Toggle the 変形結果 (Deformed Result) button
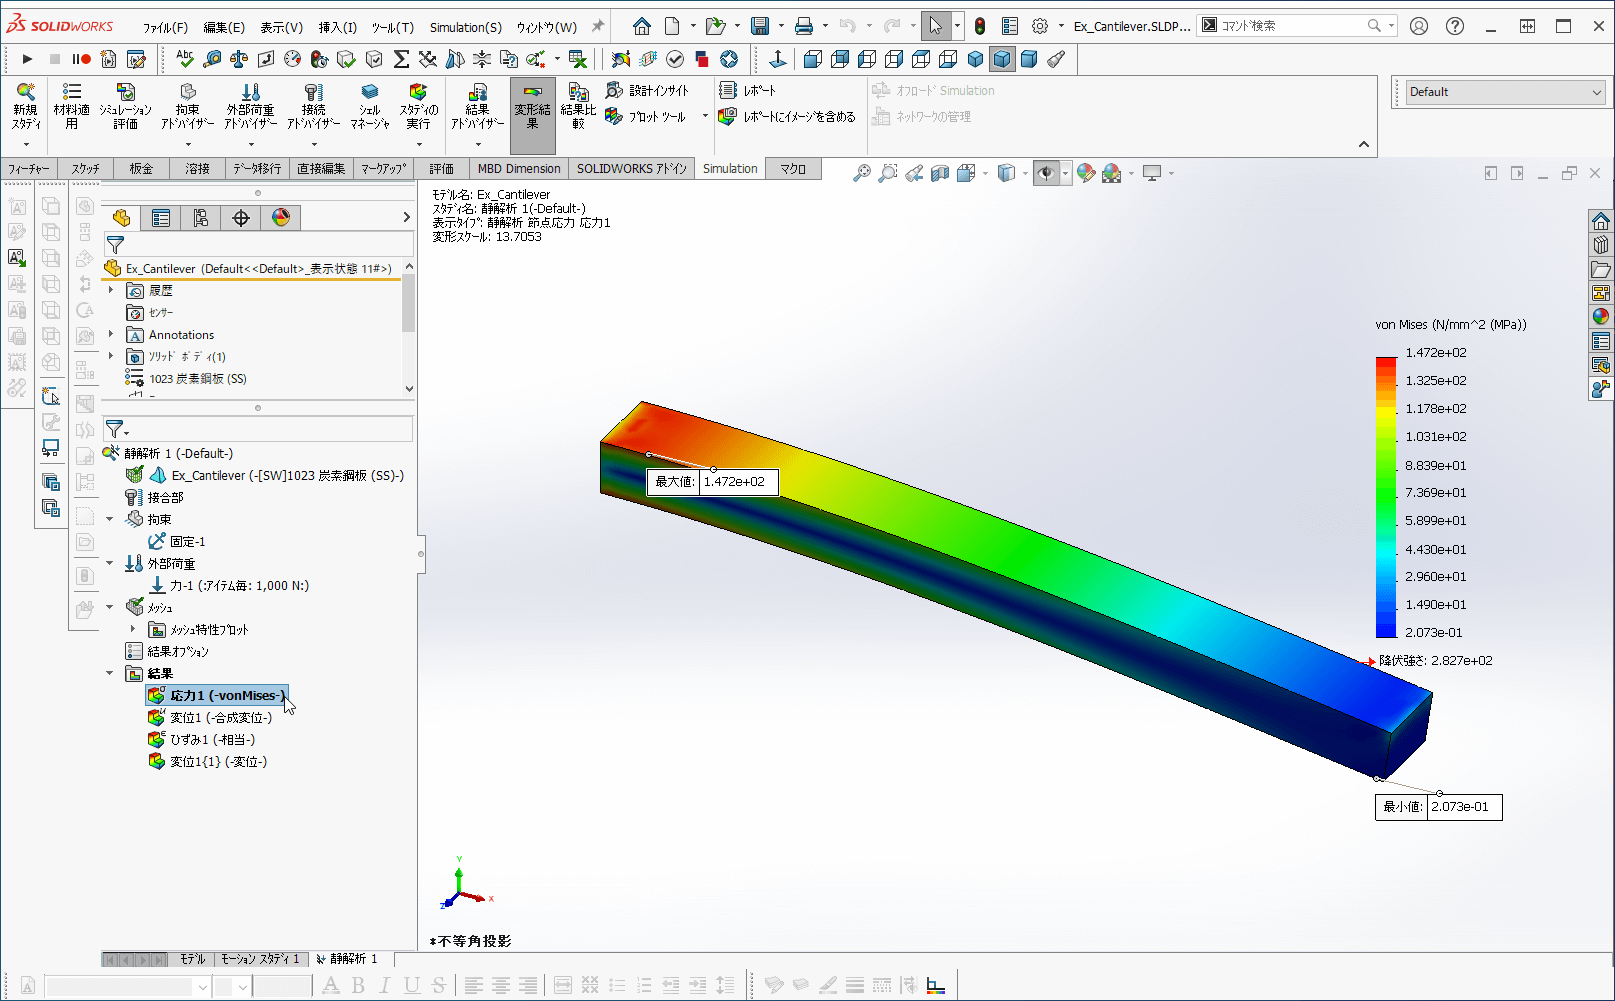Screen dimensions: 1615x1001 tap(532, 105)
